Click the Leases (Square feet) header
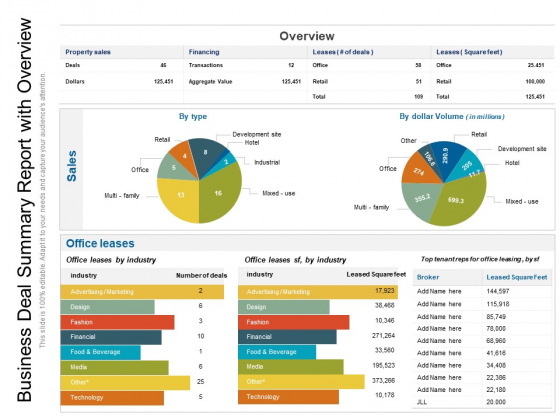 [x=469, y=52]
